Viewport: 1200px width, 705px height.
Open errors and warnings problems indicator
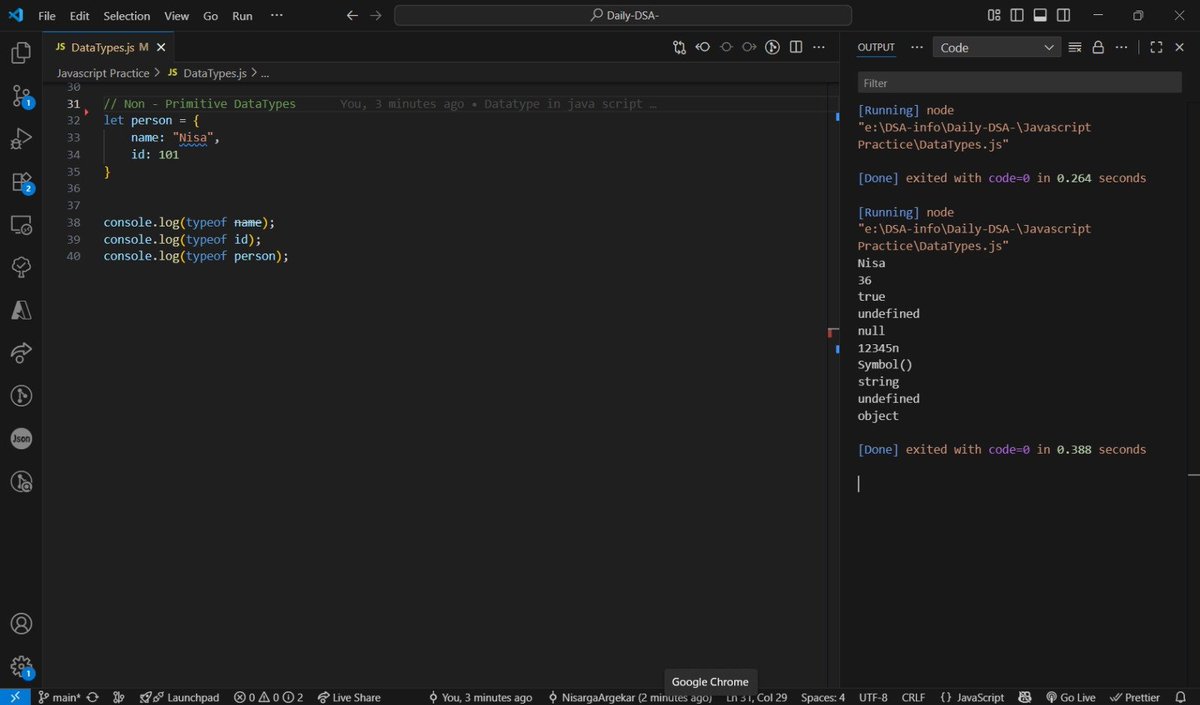point(268,697)
